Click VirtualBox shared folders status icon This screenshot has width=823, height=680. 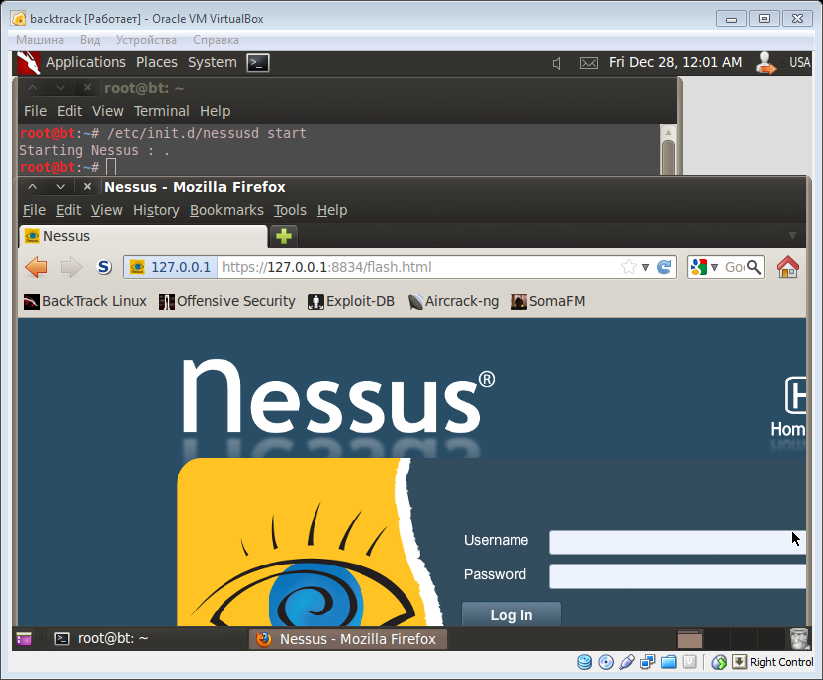point(668,662)
